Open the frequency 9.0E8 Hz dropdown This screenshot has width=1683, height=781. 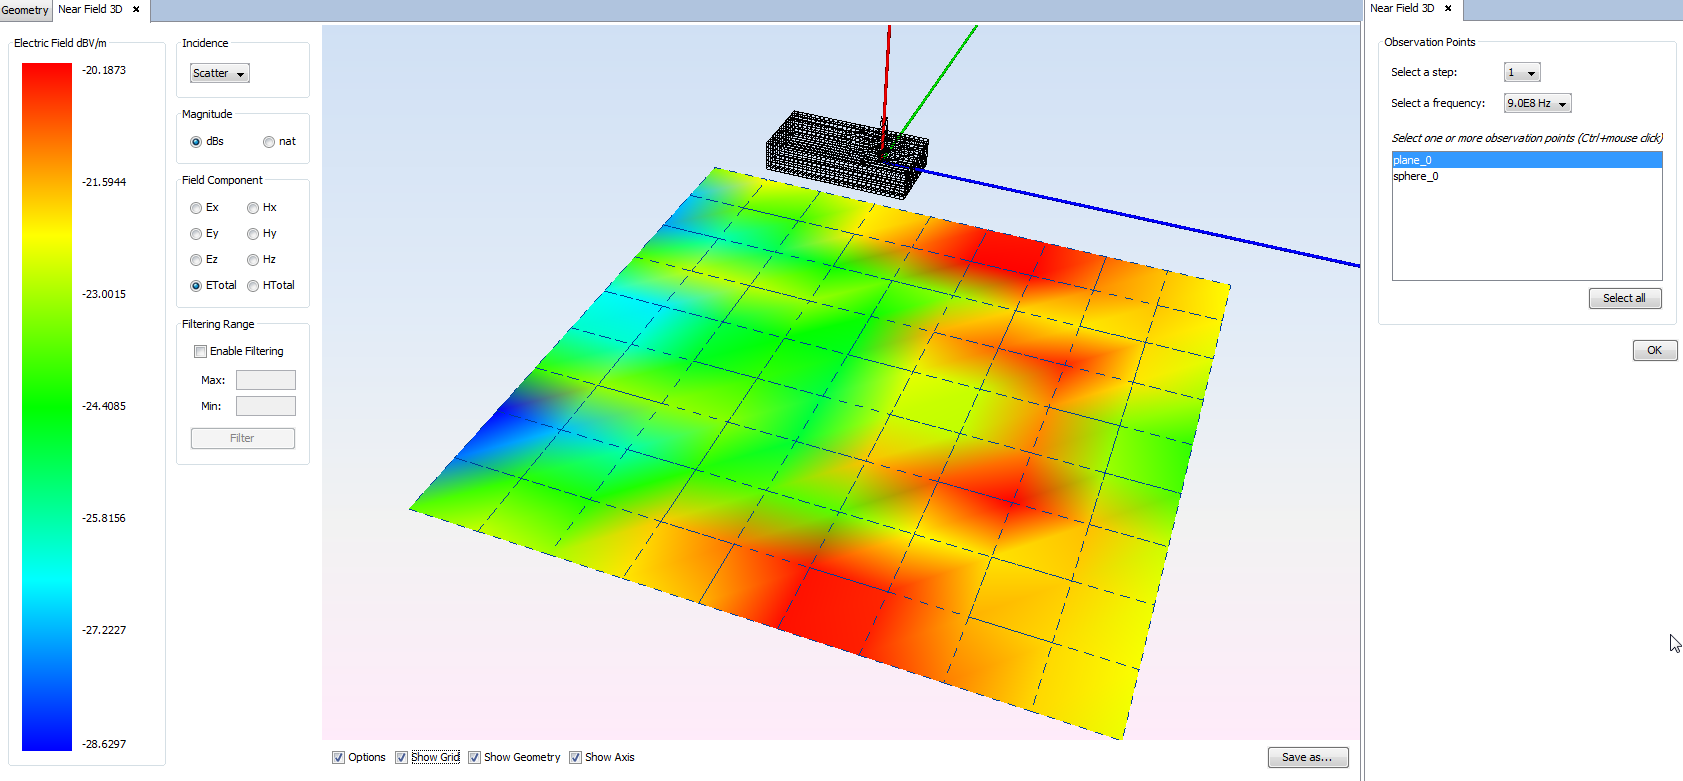(x=1538, y=103)
